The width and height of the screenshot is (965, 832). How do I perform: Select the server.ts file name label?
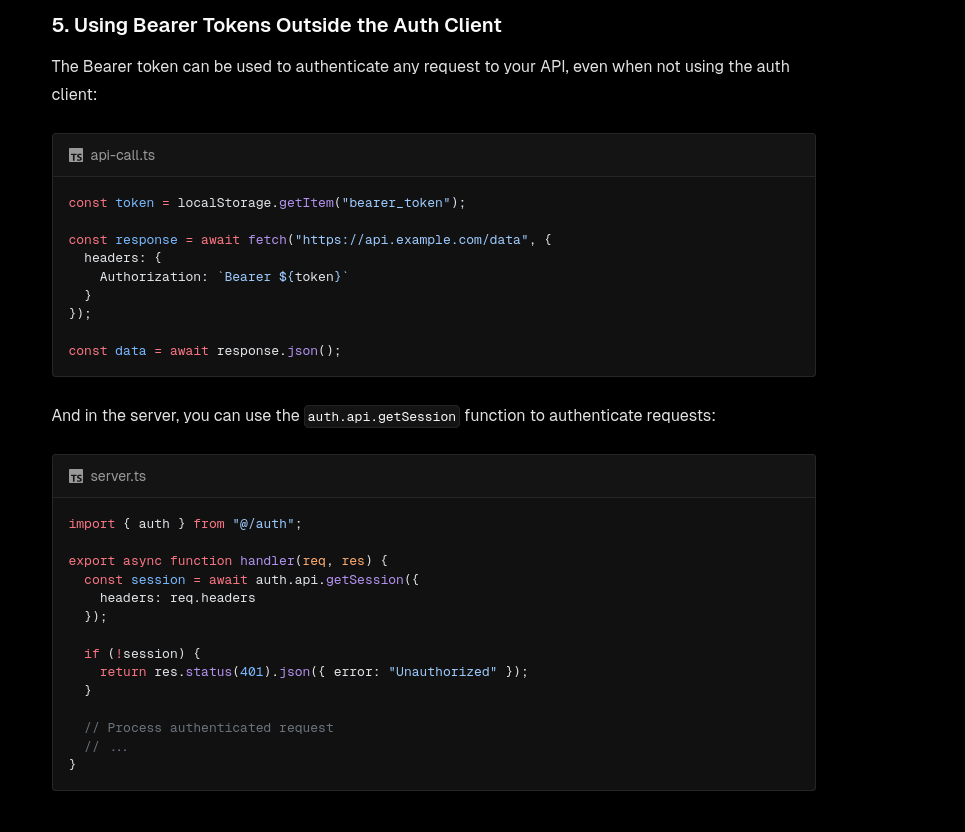(118, 477)
